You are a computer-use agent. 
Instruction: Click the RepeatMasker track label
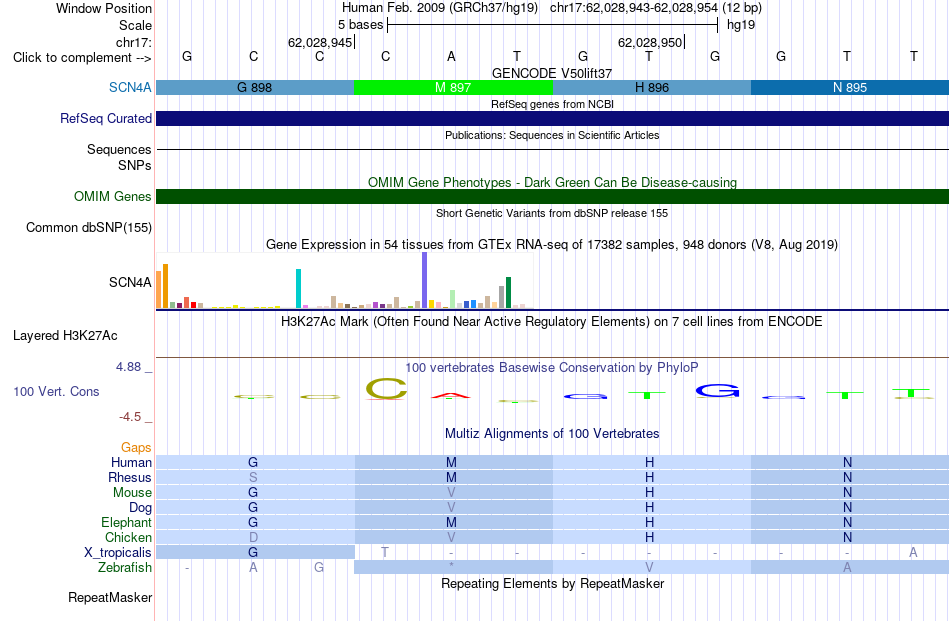tap(110, 597)
